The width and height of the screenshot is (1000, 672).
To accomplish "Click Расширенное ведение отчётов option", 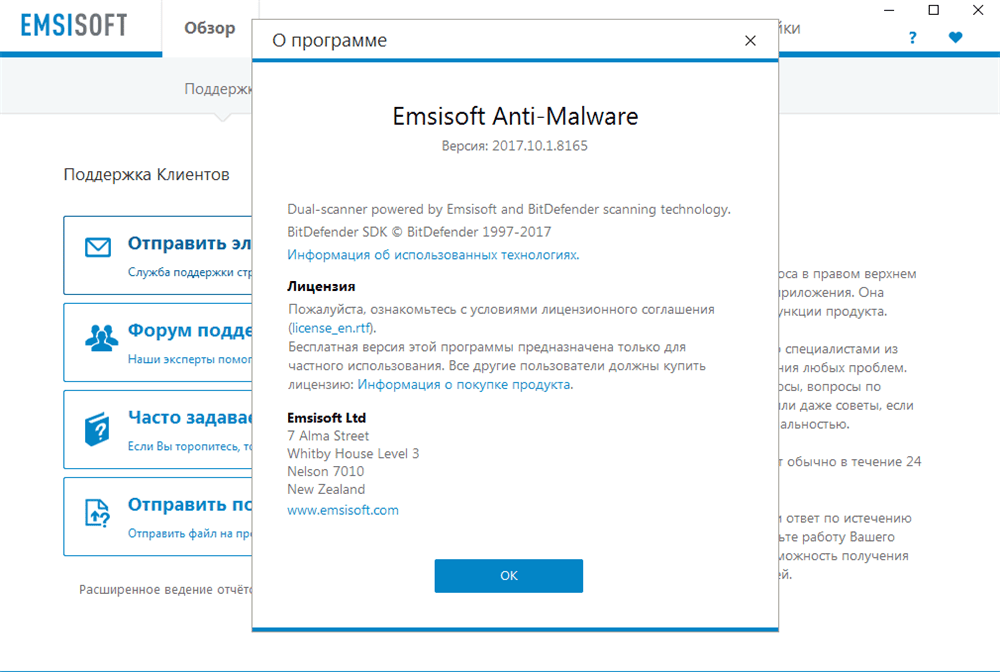I will [165, 590].
